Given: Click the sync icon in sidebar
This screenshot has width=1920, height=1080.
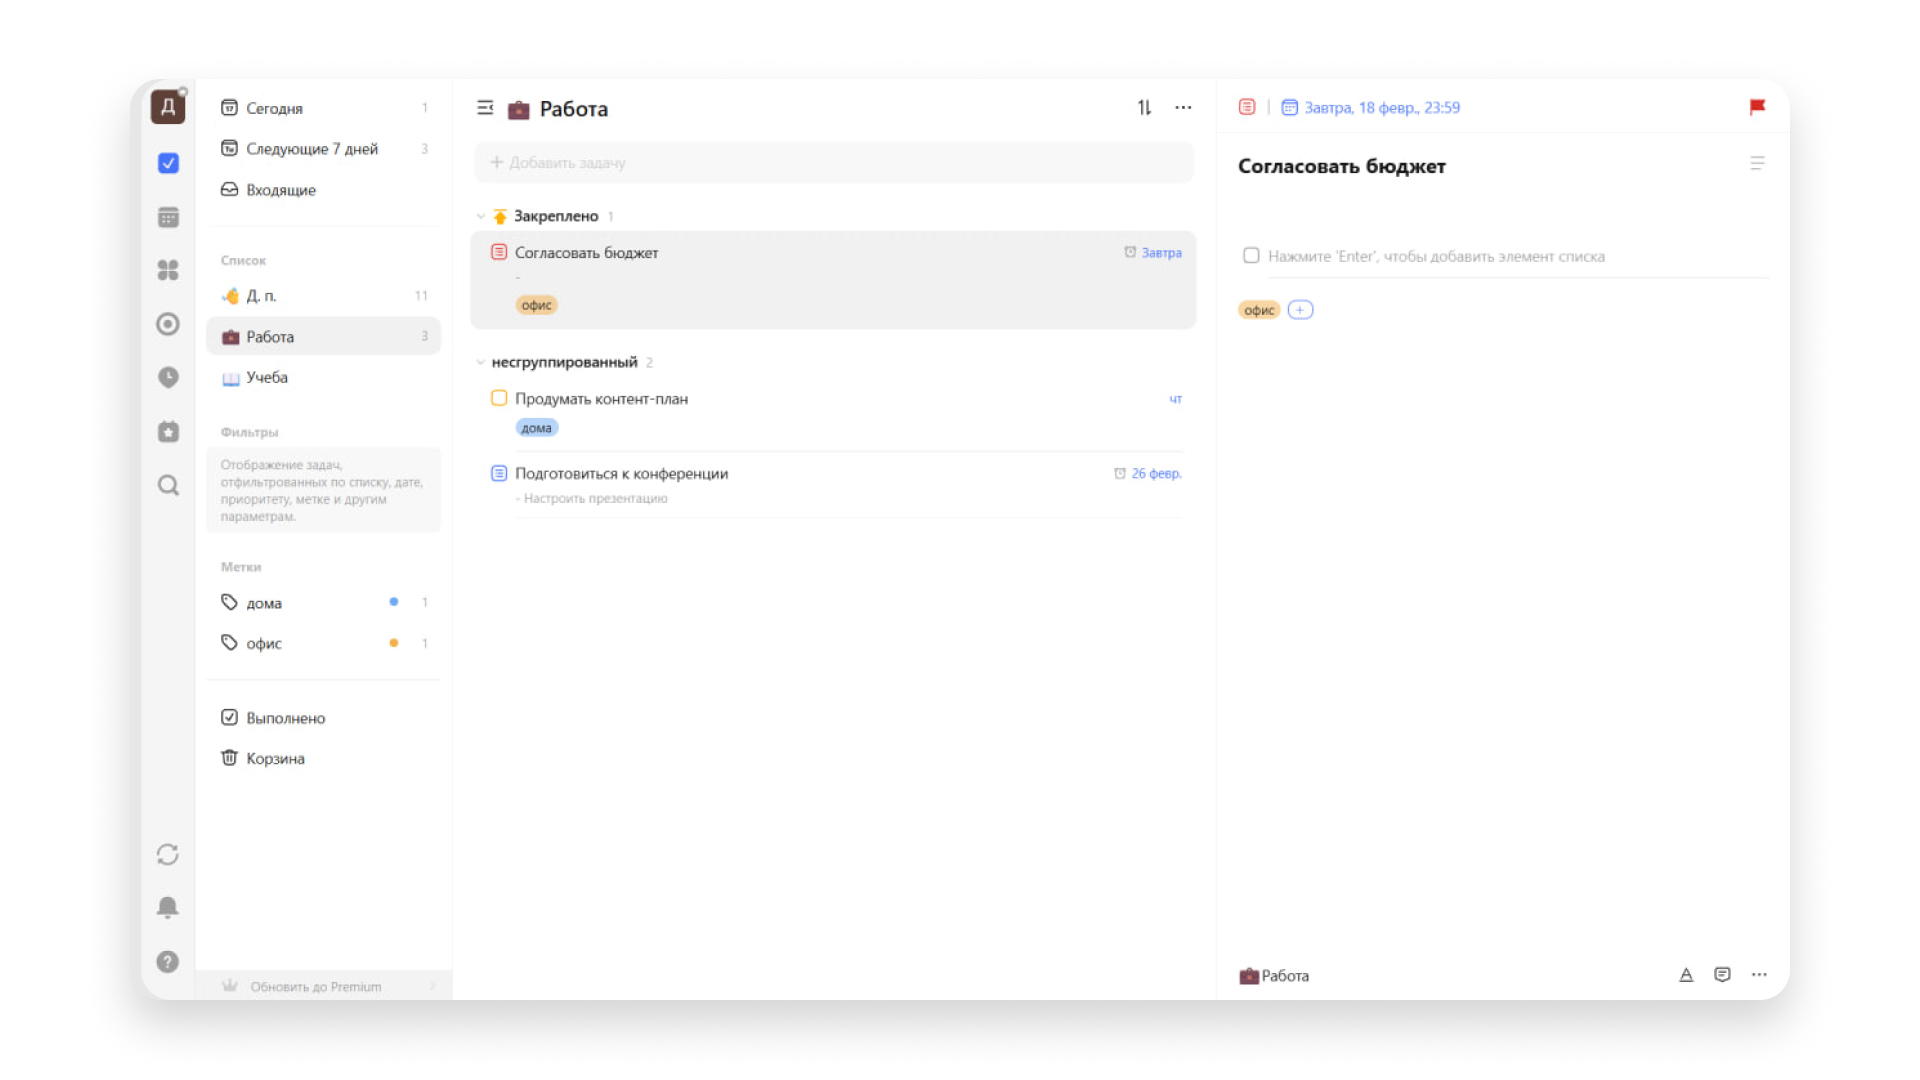Looking at the screenshot, I should (x=168, y=855).
